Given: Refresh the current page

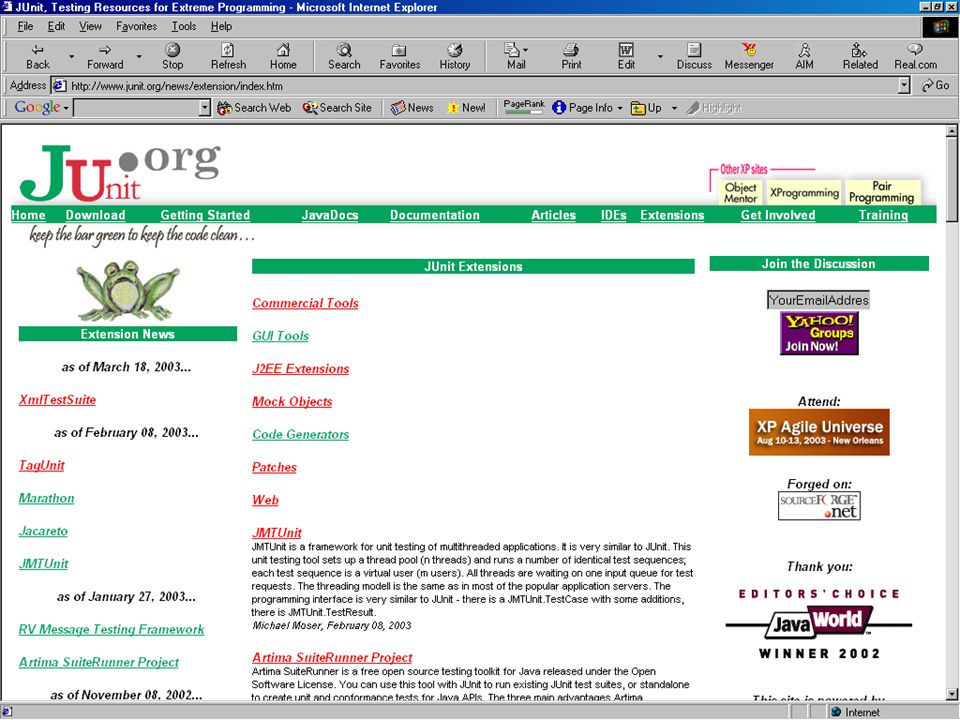Looking at the screenshot, I should [228, 56].
